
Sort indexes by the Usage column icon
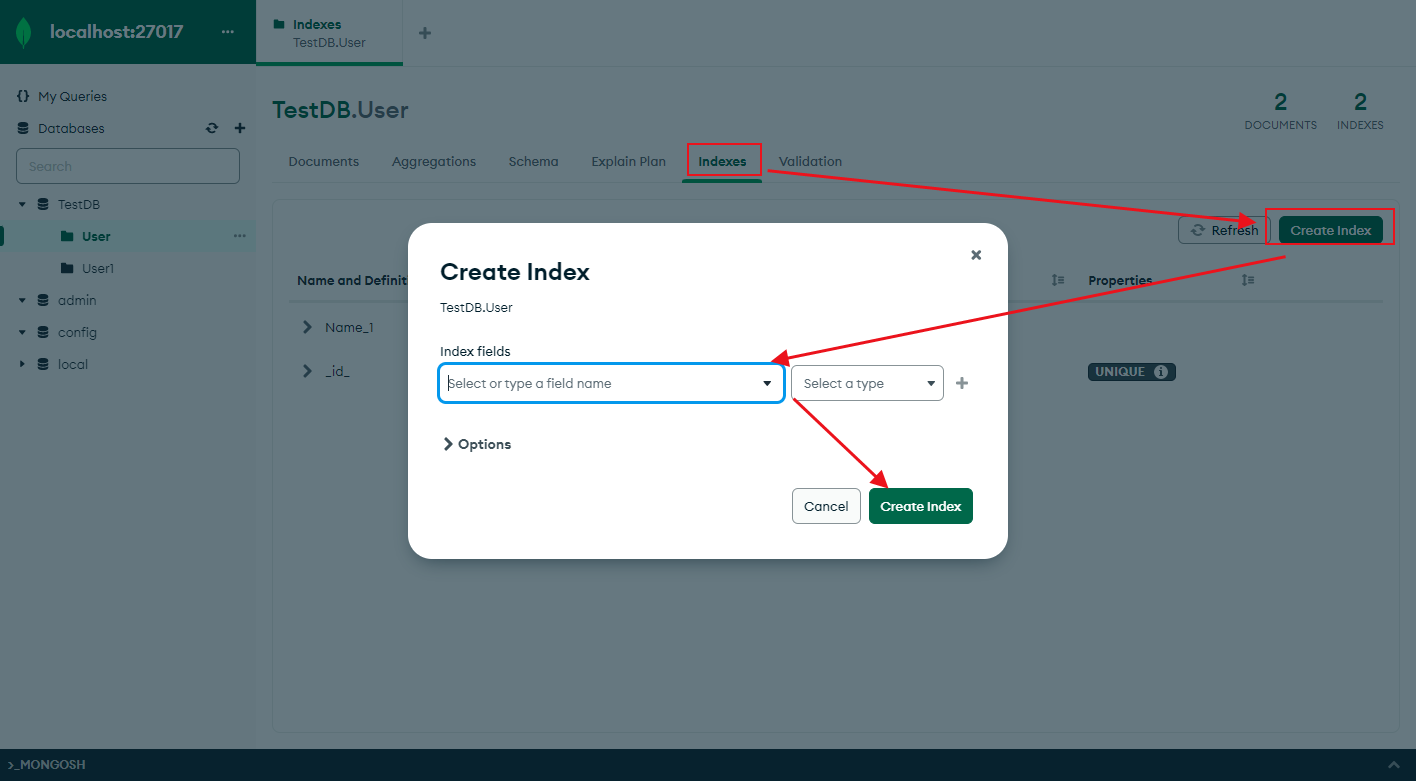[x=1058, y=280]
